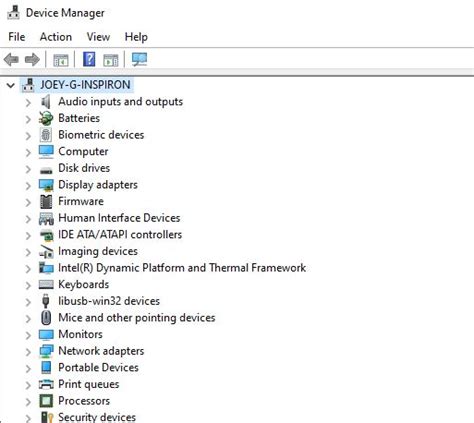This screenshot has height=423, width=474.
Task: Expand the Print queues category
Action: point(28,385)
